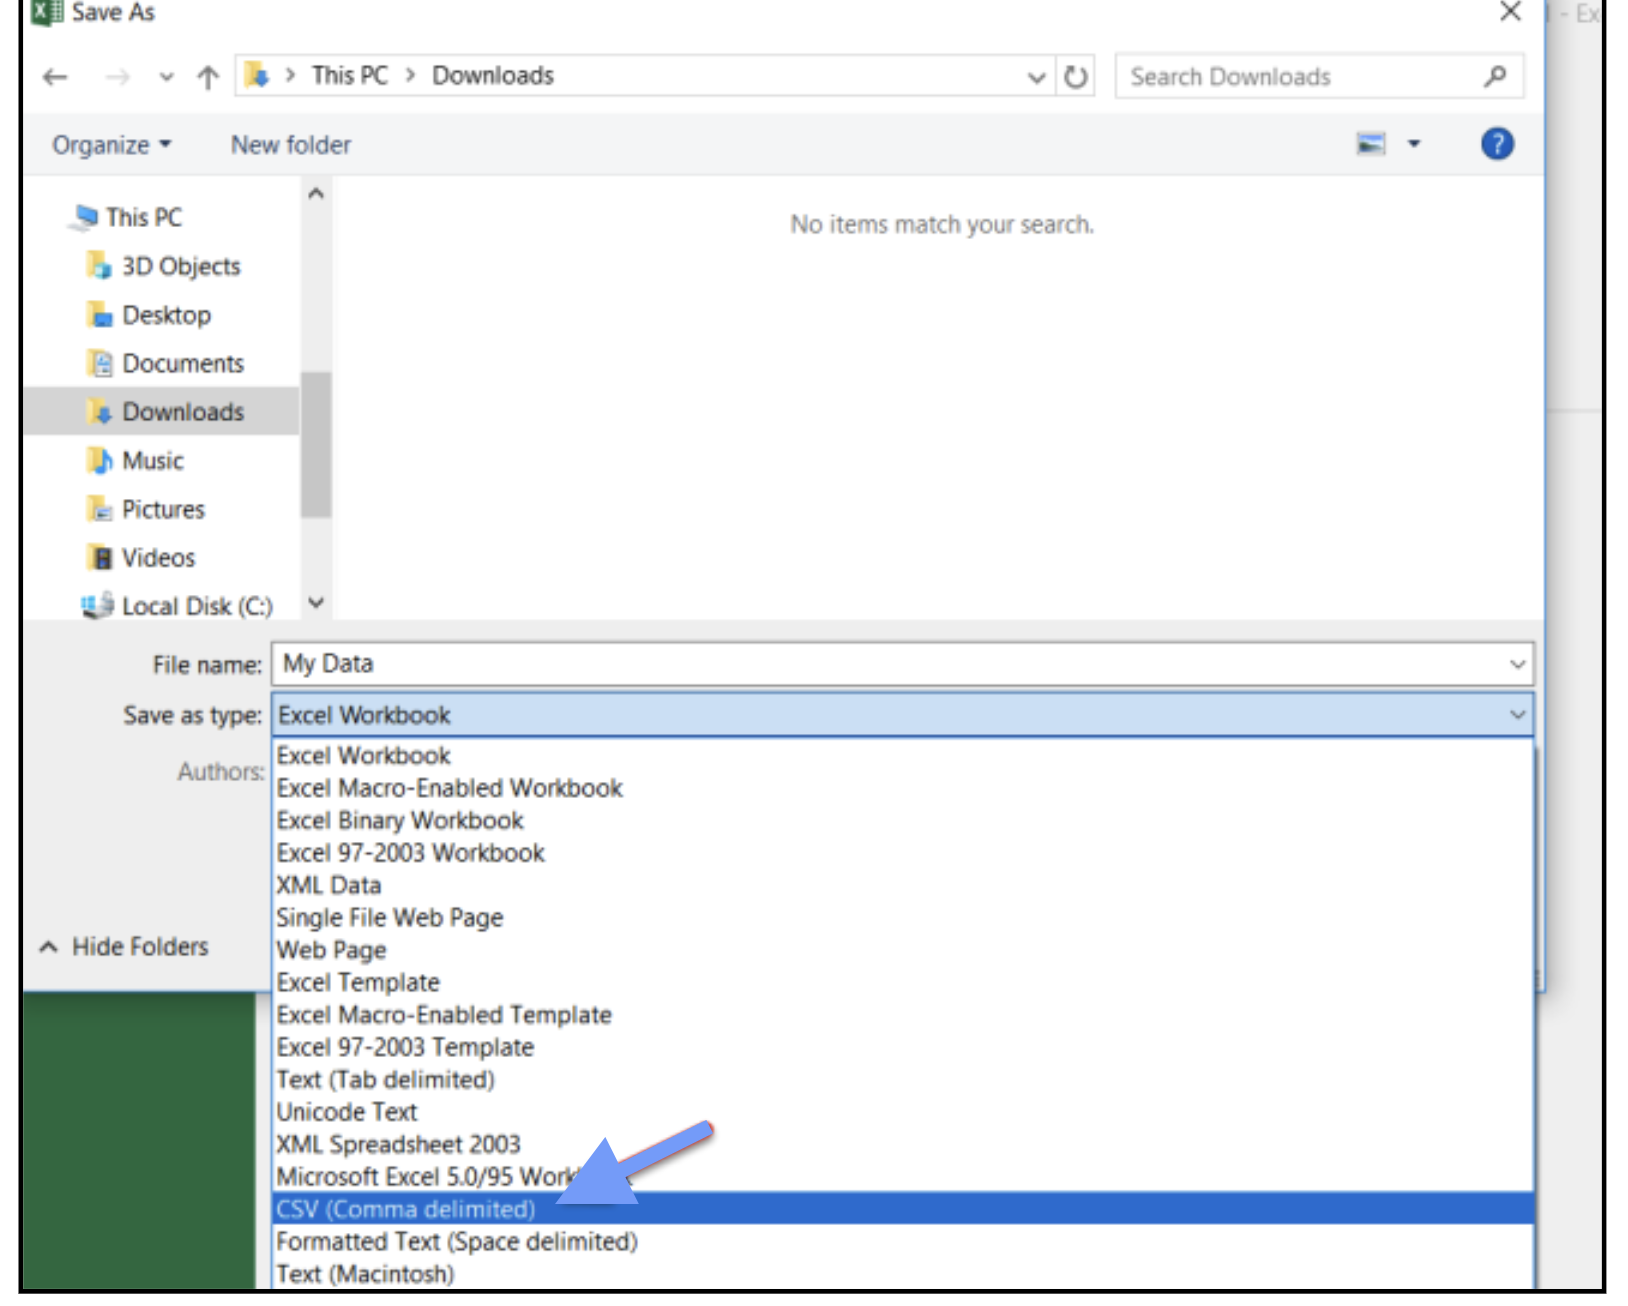The width and height of the screenshot is (1628, 1306).
Task: Open Desktop in the navigation pane
Action: 166,315
